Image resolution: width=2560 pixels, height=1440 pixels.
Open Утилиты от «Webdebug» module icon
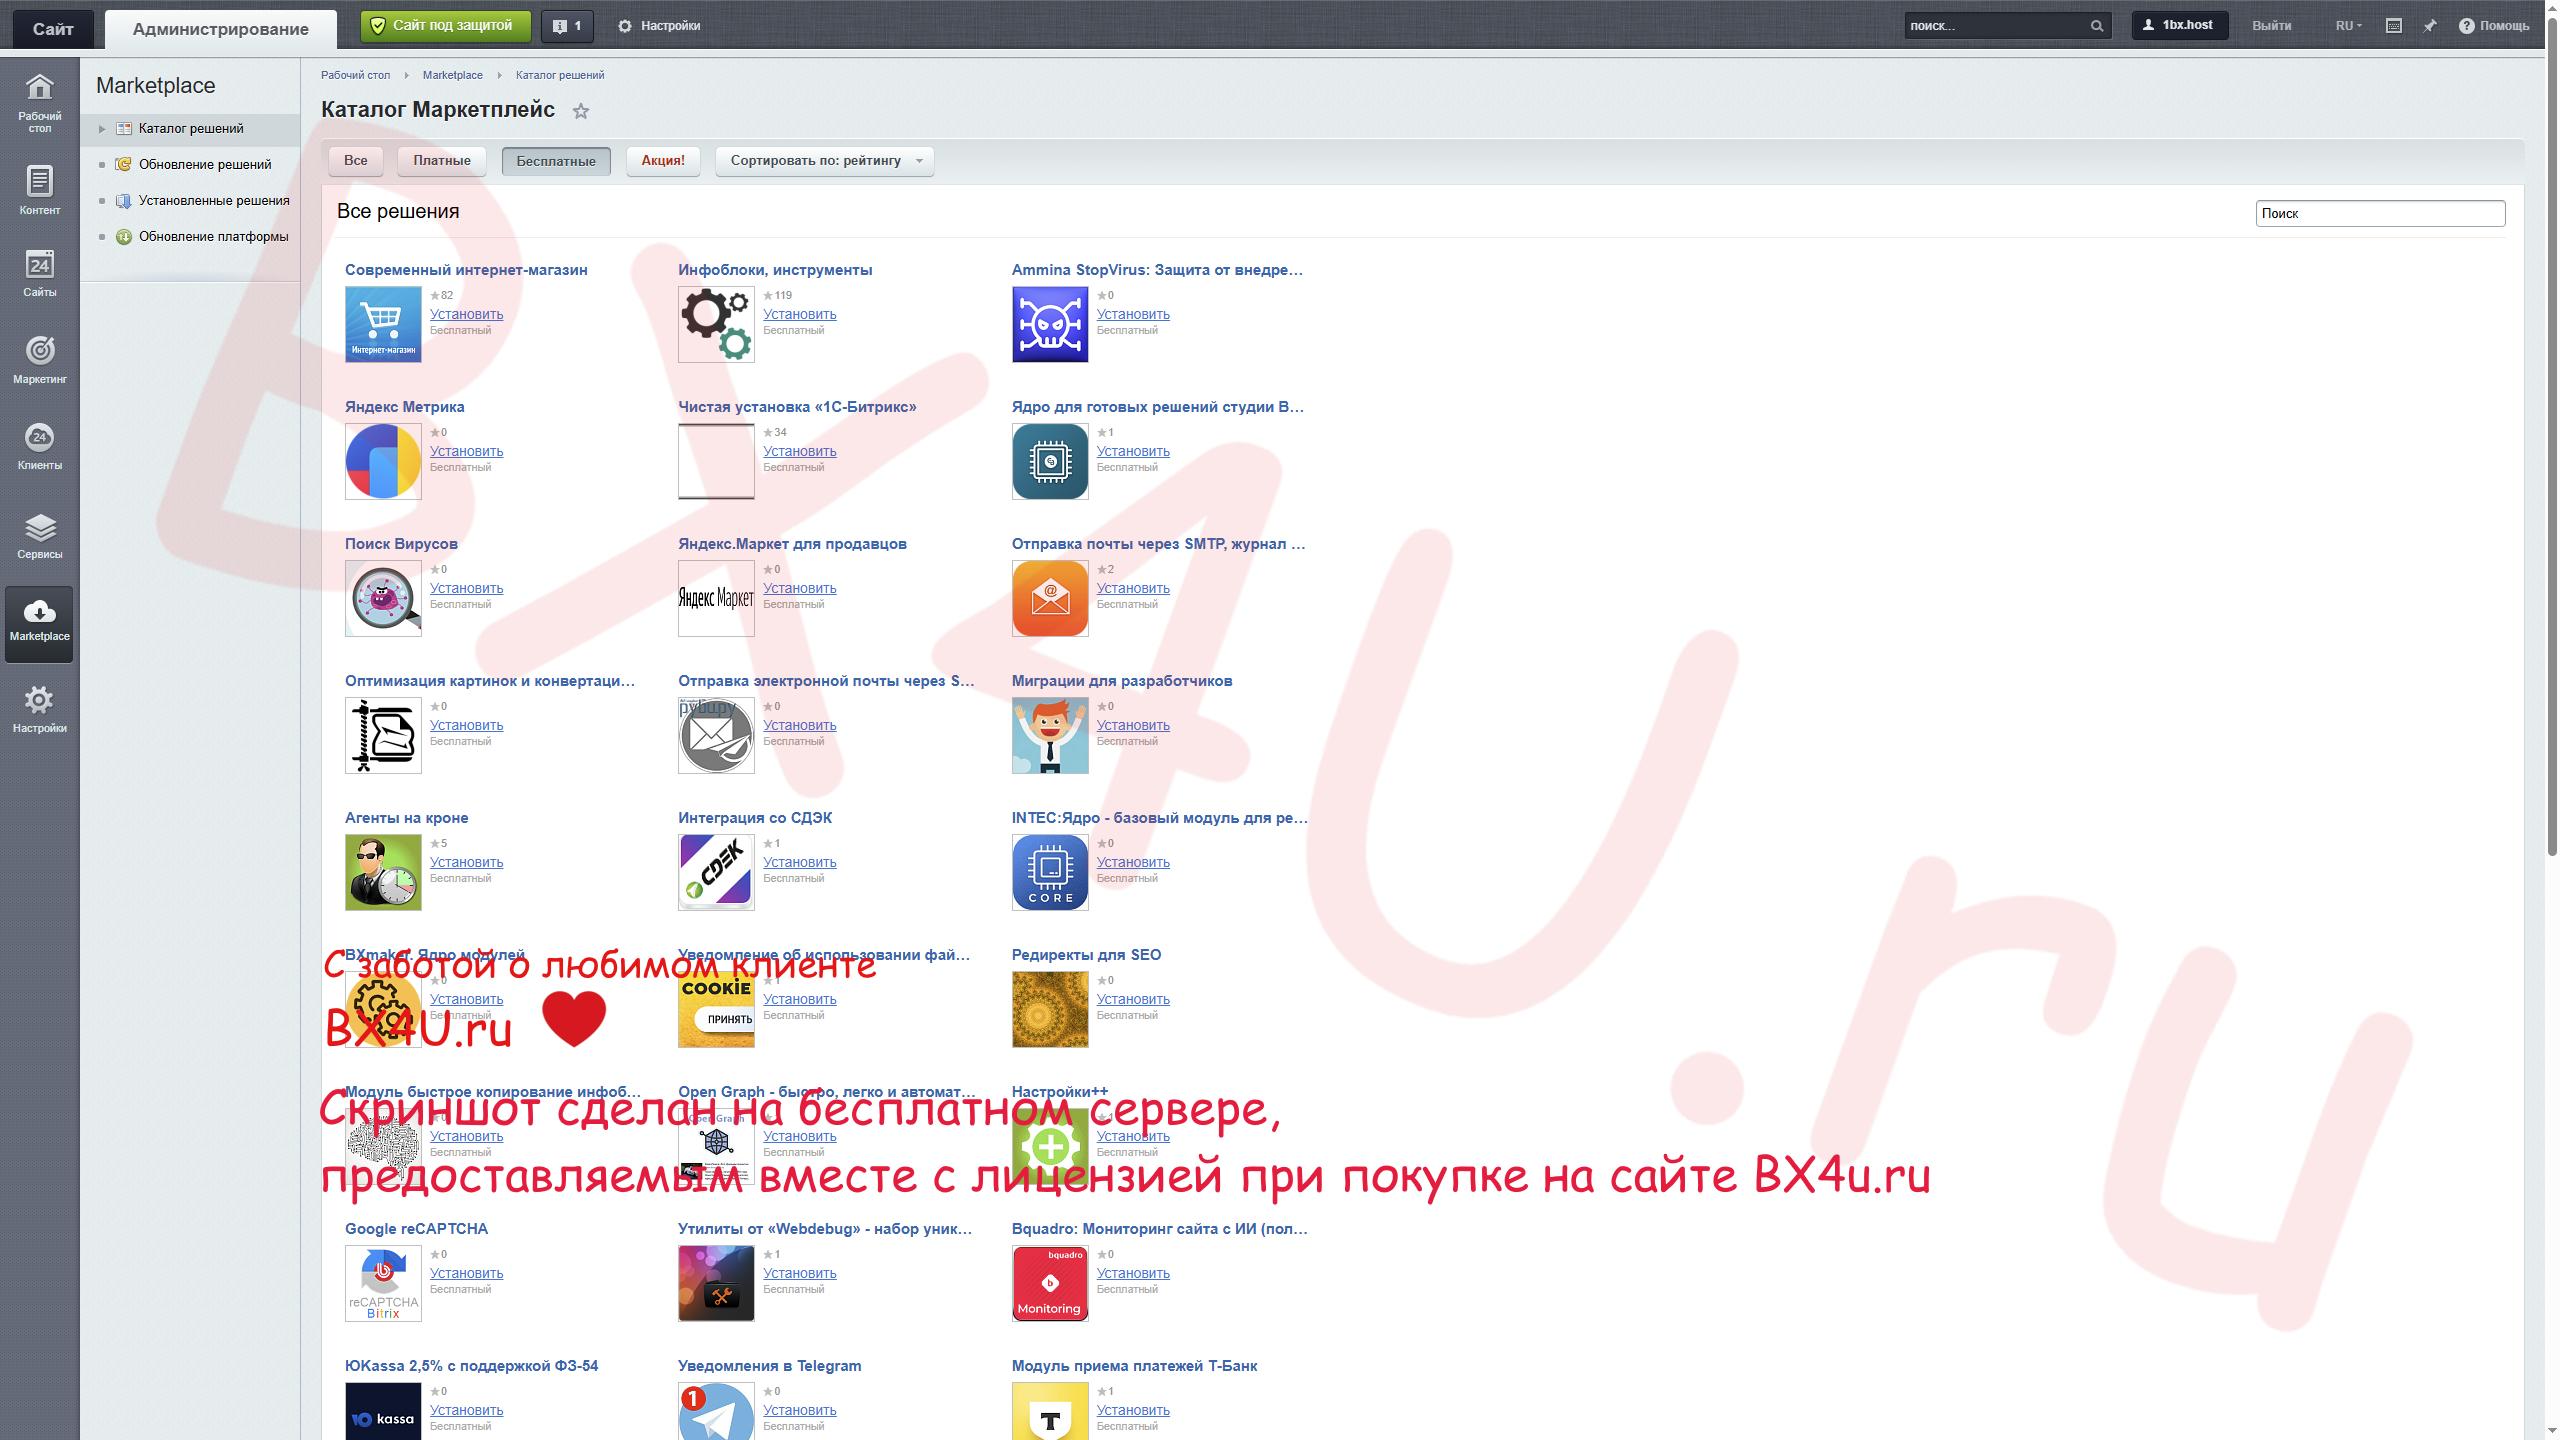(716, 1283)
